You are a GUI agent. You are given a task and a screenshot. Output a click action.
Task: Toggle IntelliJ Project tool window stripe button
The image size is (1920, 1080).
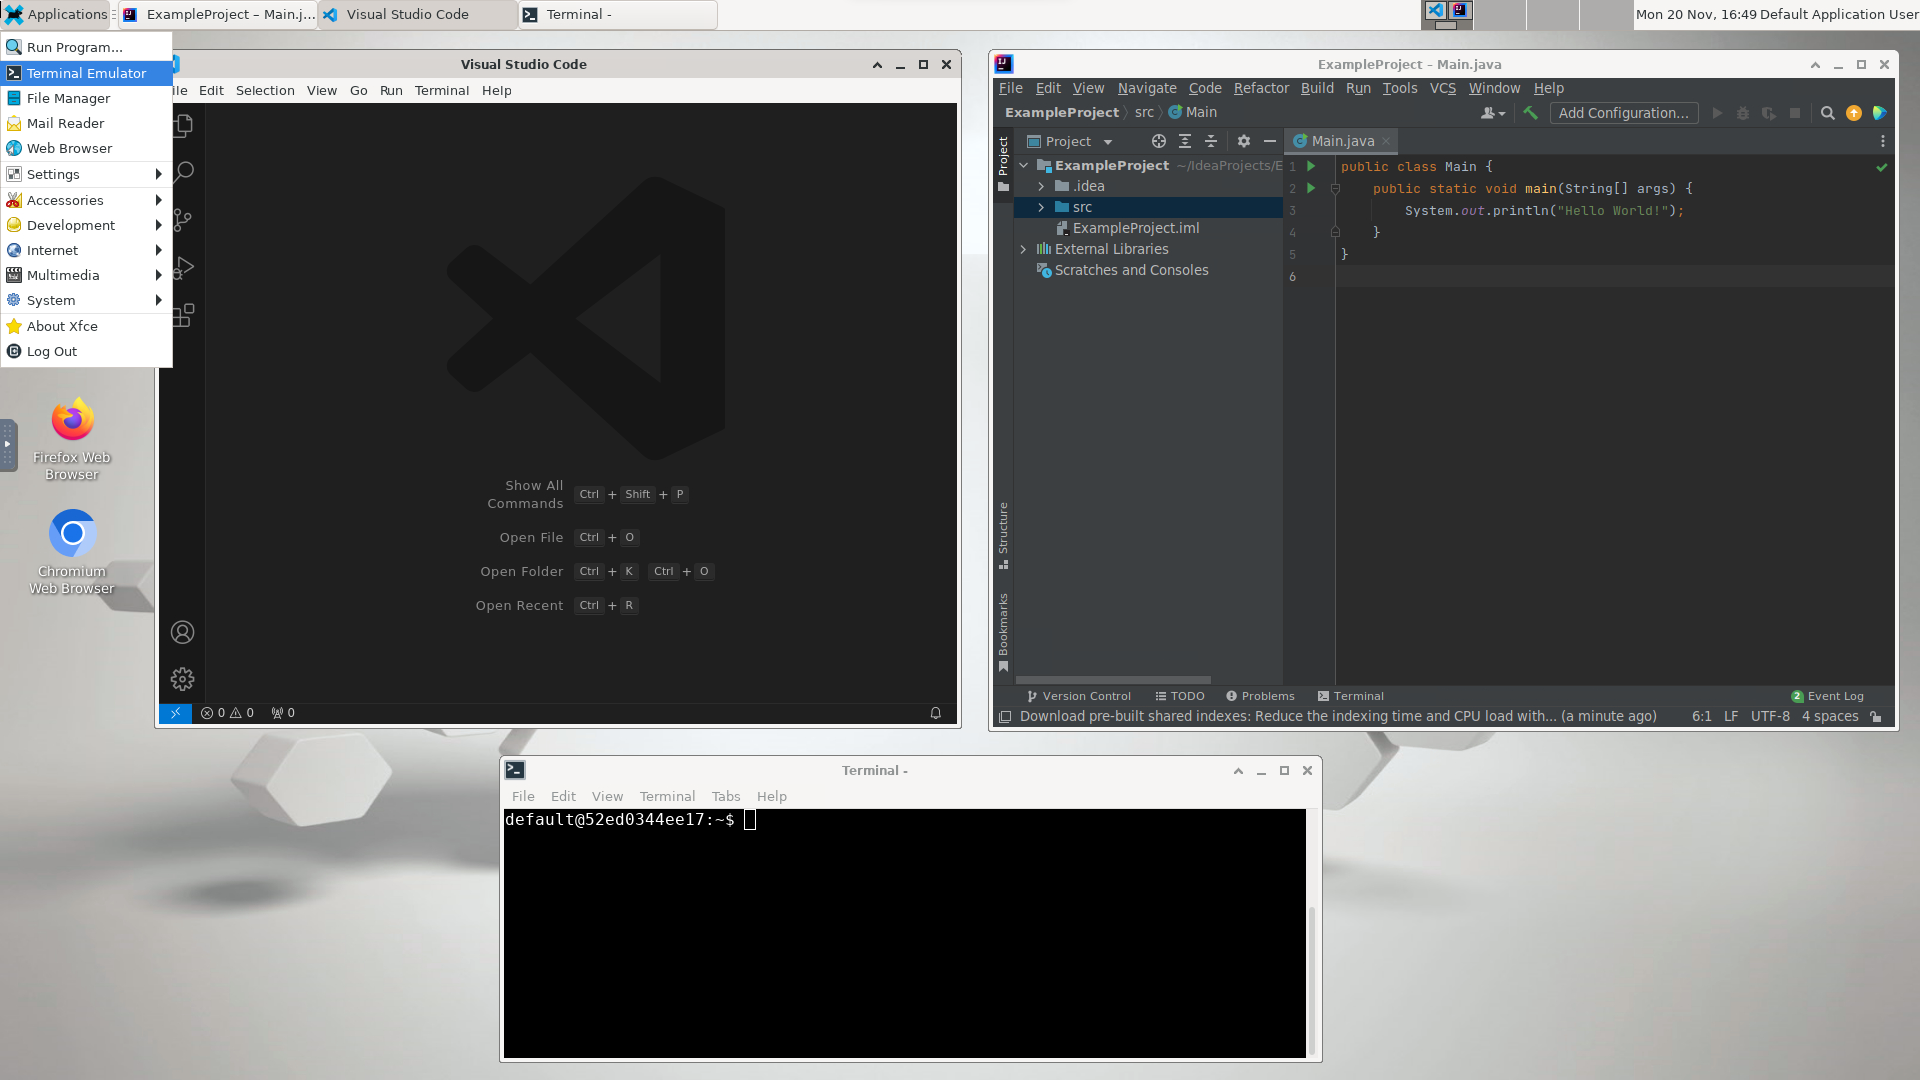1003,163
